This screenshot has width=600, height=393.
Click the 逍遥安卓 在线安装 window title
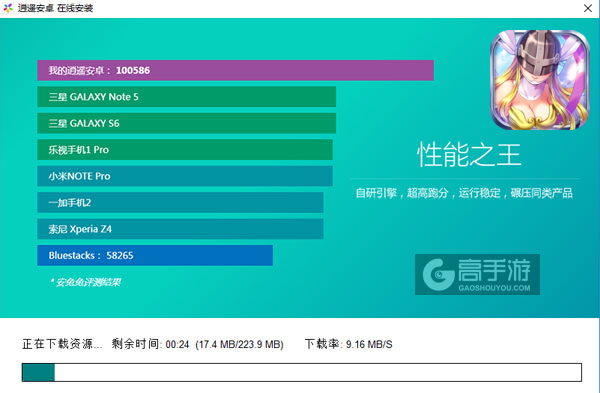(55, 8)
